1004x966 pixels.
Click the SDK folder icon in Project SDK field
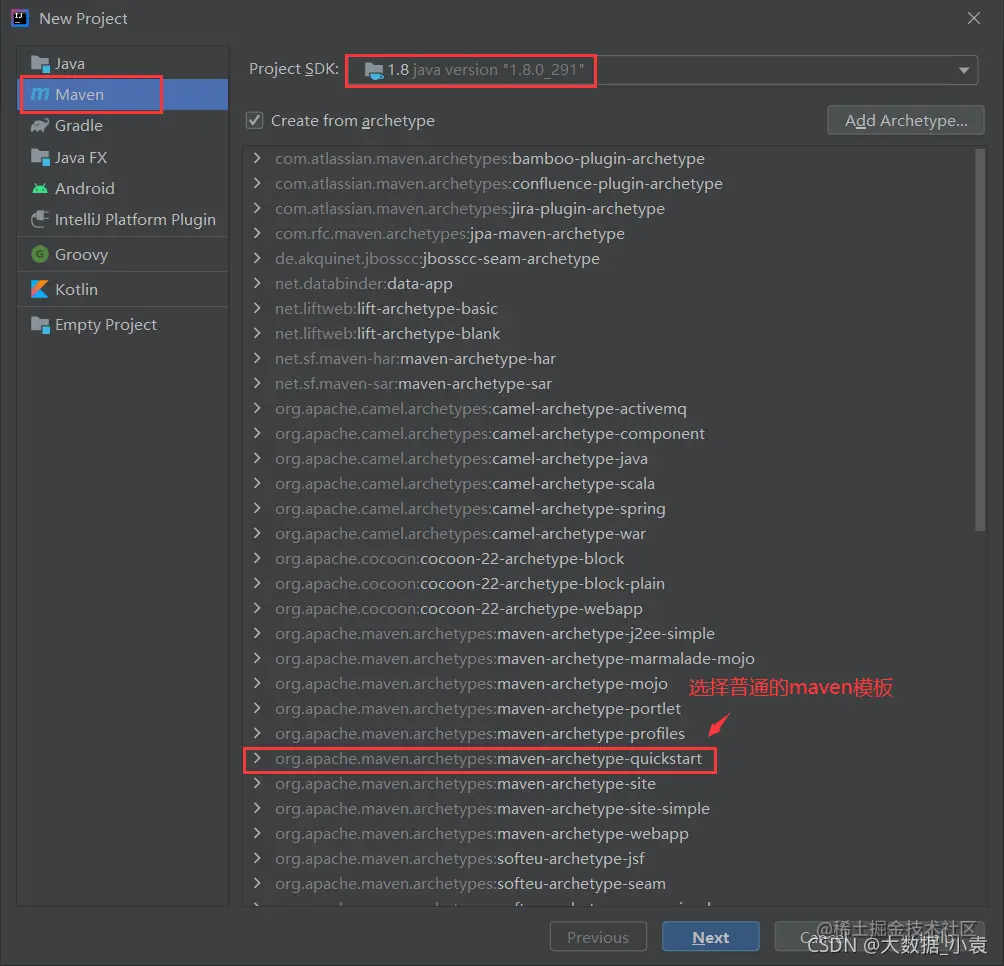[374, 70]
